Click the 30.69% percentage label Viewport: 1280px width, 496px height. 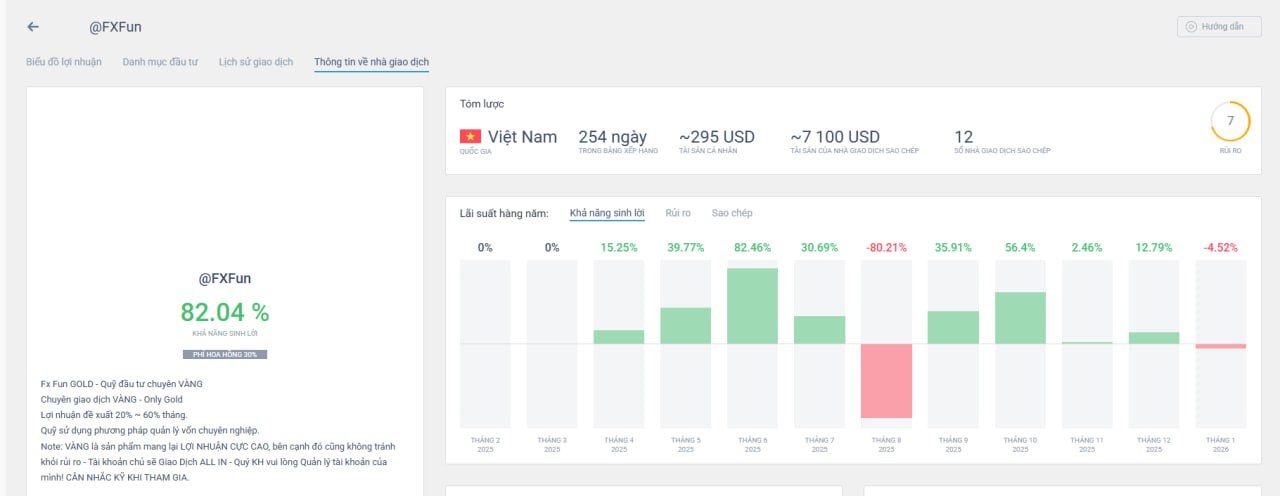[819, 247]
